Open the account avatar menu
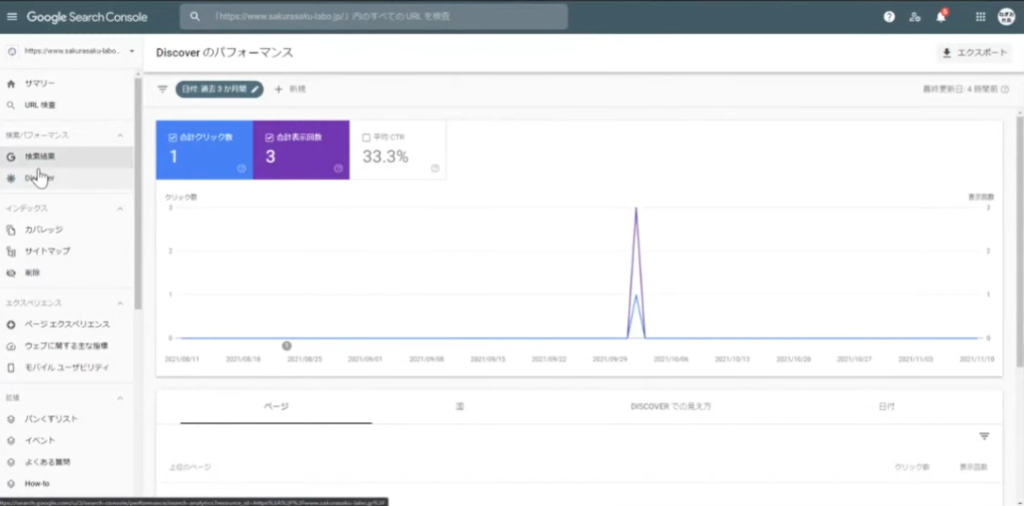Screen dimensions: 1024x506 (x=1007, y=17)
